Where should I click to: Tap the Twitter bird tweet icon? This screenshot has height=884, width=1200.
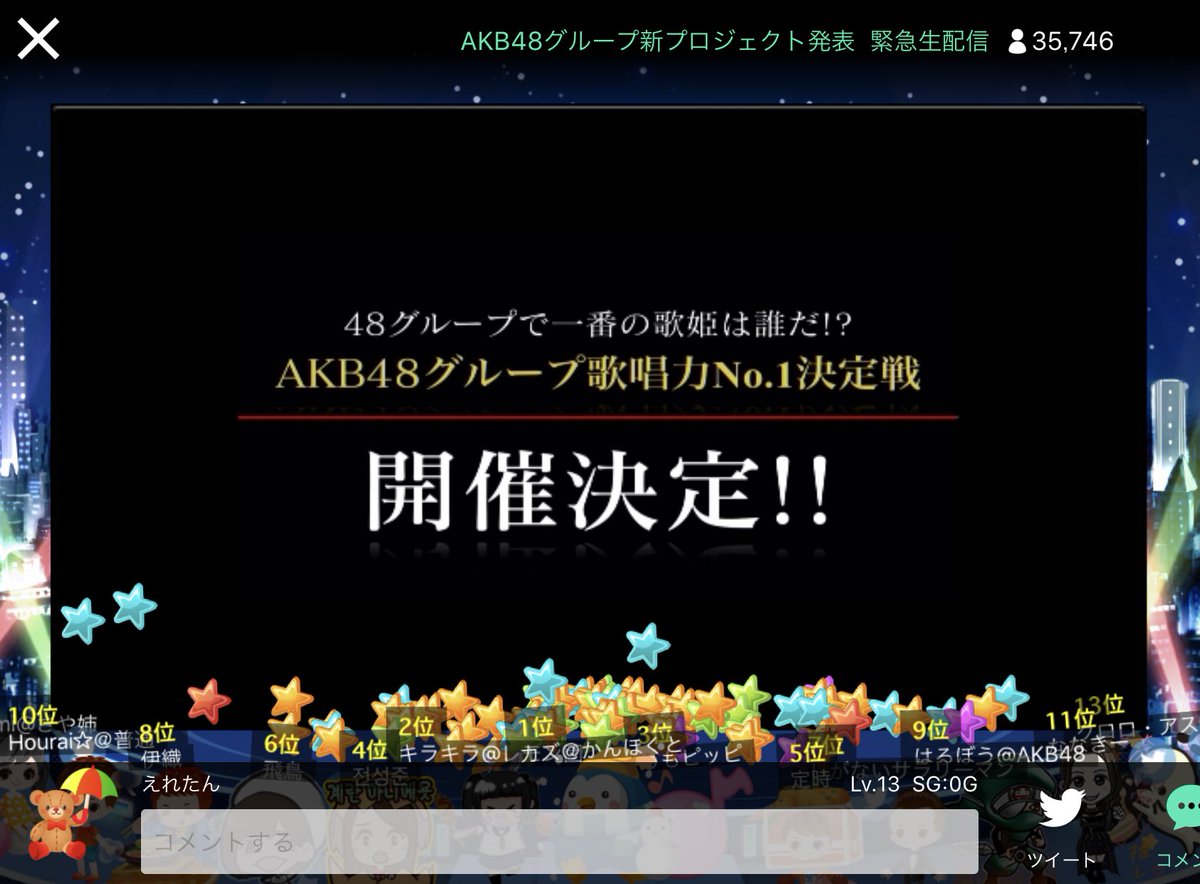point(1062,809)
